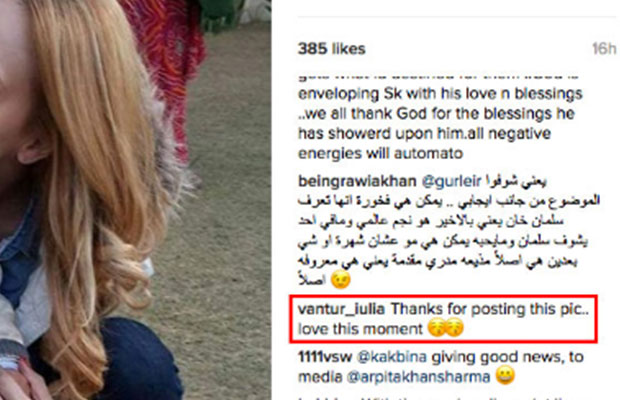The width and height of the screenshot is (620, 400).
Task: Click the partially visible bottom comment
Action: (x=435, y=397)
